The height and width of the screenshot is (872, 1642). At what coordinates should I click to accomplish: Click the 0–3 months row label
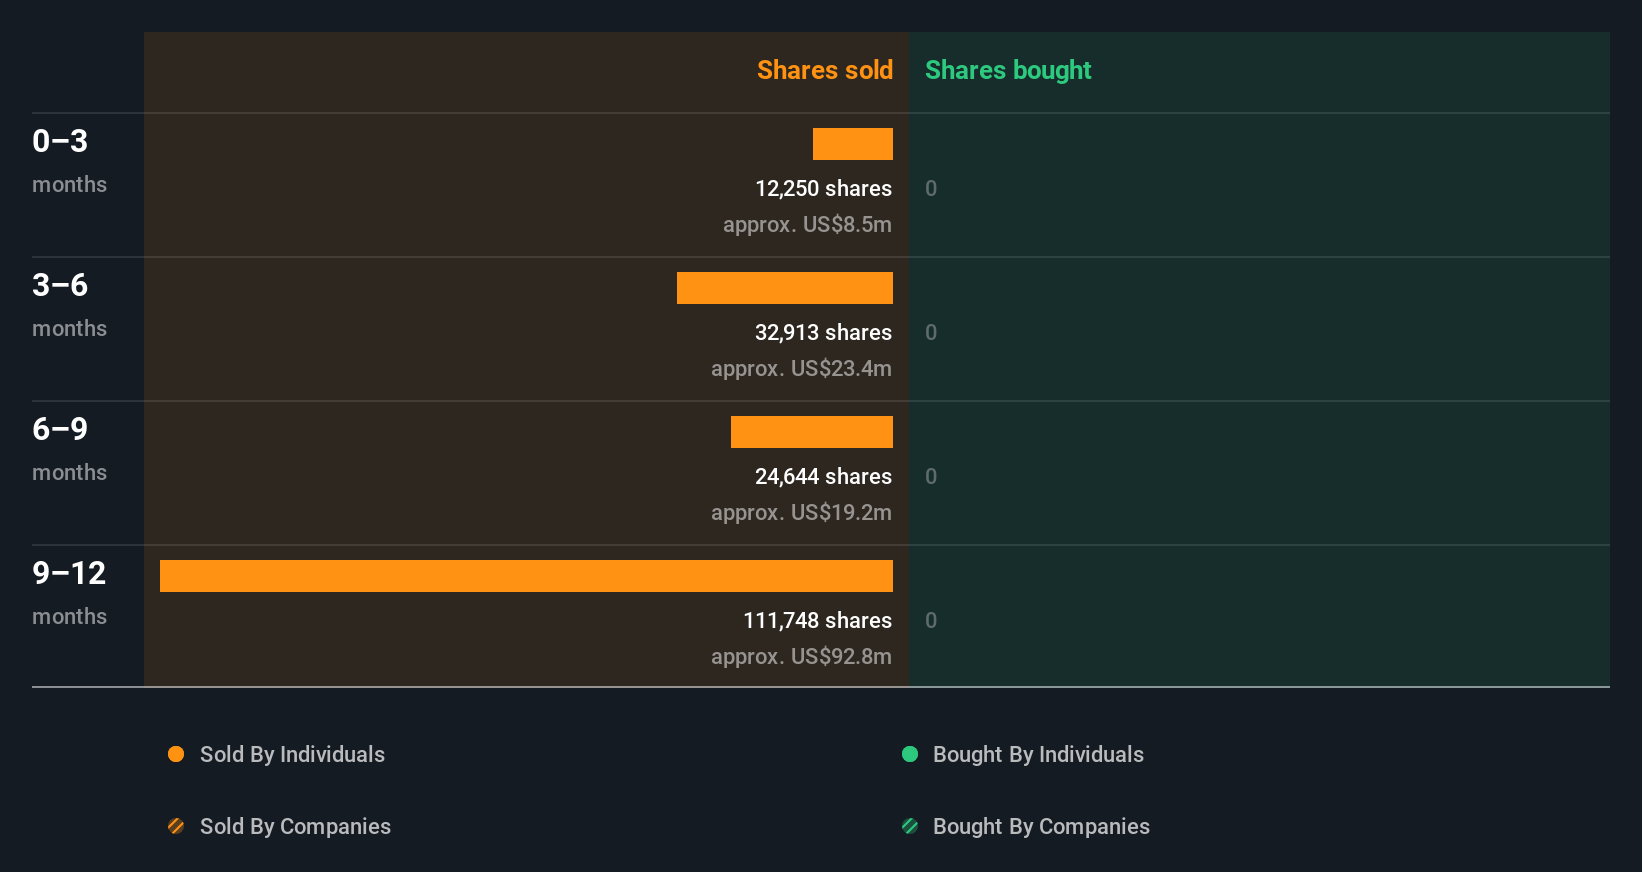tap(69, 161)
